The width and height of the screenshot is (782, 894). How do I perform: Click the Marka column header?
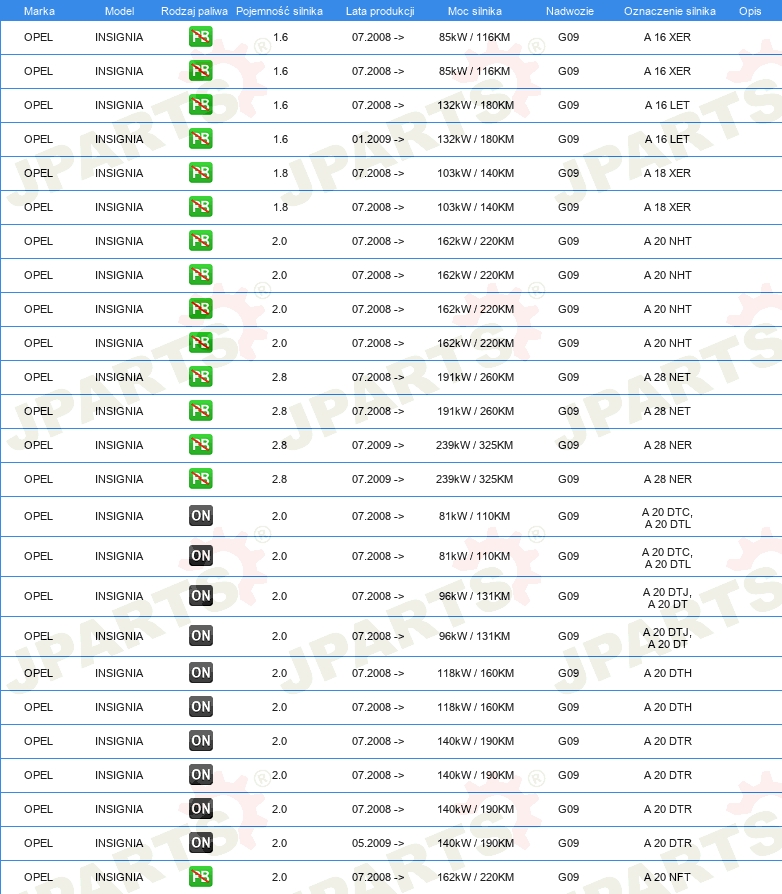(39, 11)
